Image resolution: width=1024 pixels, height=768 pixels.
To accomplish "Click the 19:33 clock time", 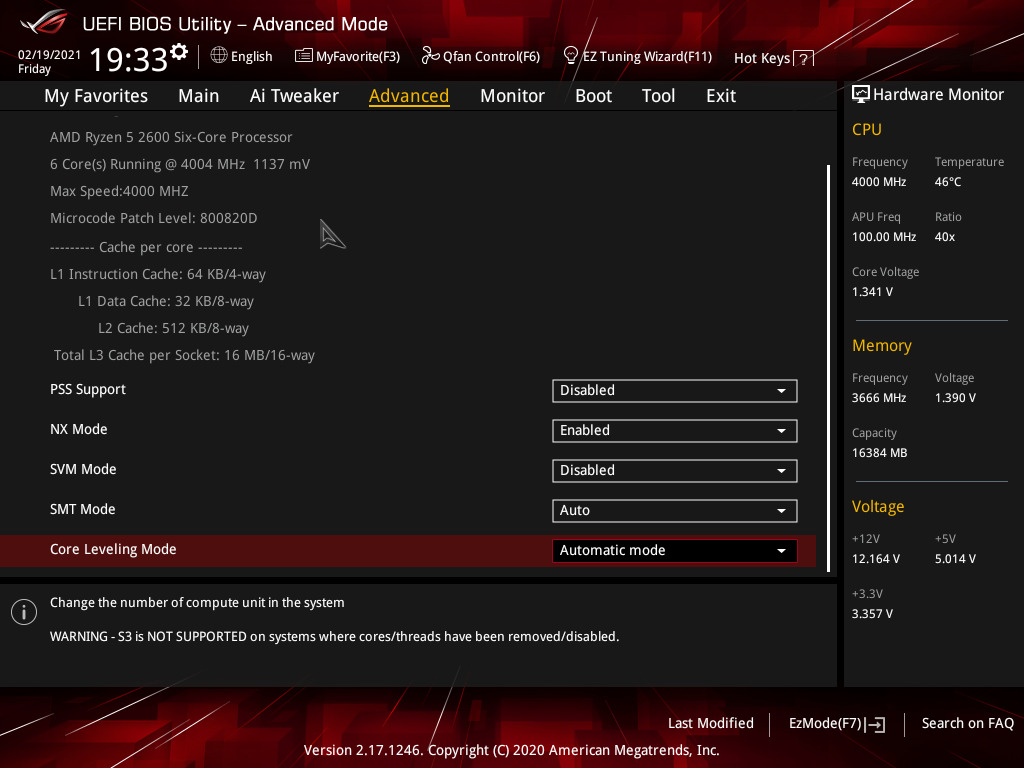I will 129,59.
